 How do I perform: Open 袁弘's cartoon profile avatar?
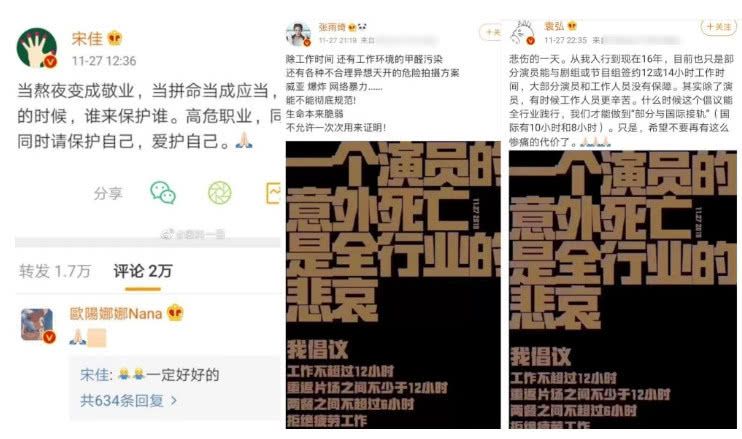pos(522,33)
